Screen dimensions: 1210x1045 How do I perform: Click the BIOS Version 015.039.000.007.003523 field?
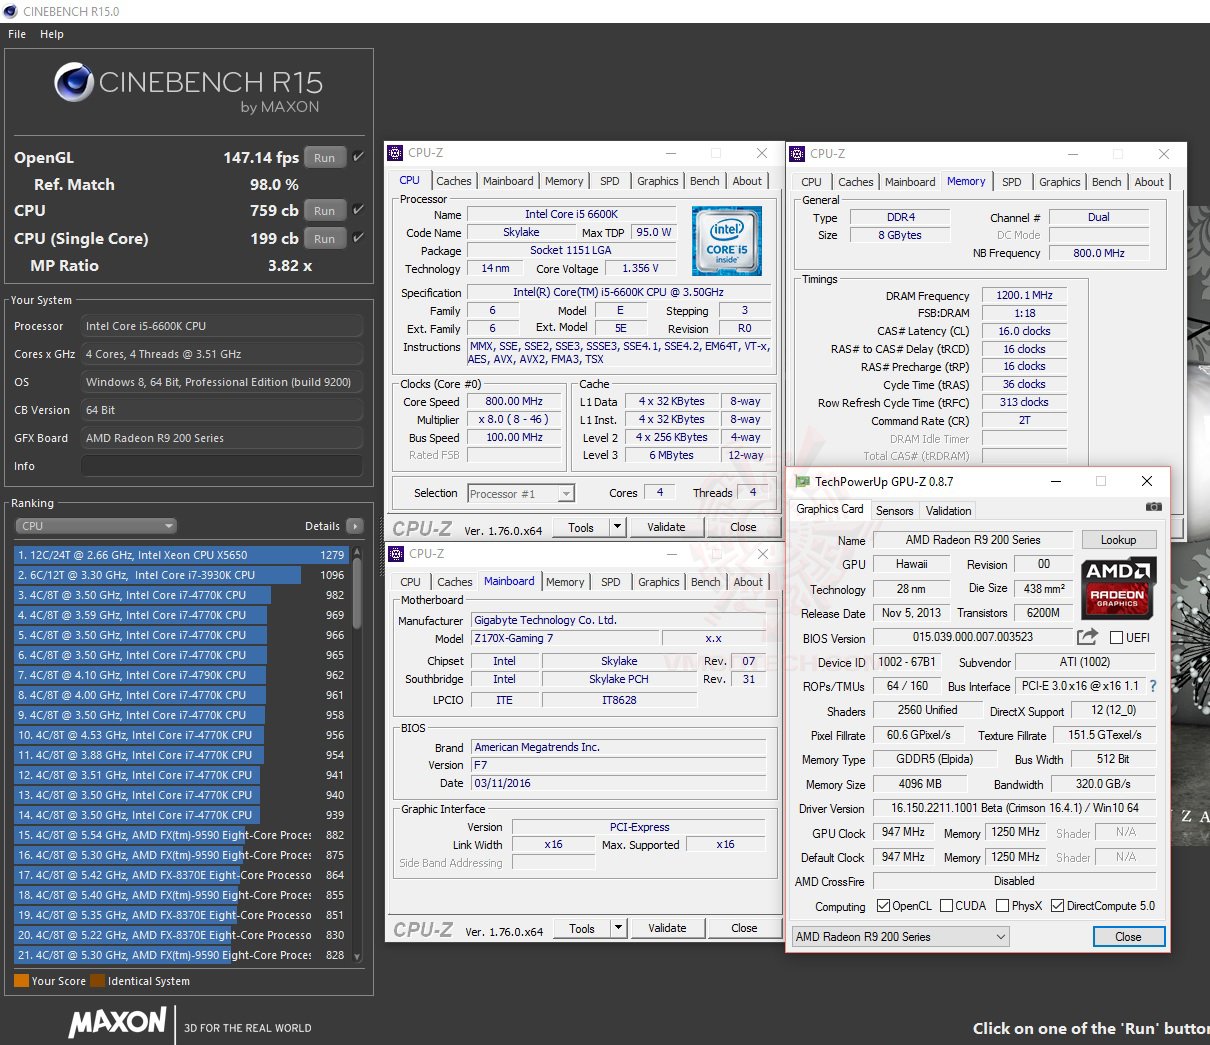[972, 637]
